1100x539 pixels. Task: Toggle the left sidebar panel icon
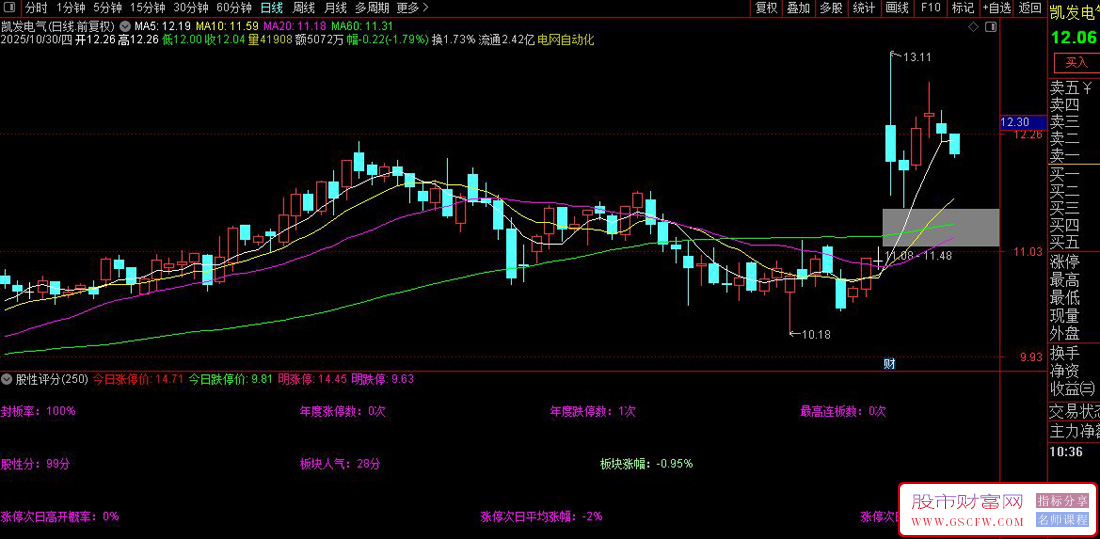point(10,8)
